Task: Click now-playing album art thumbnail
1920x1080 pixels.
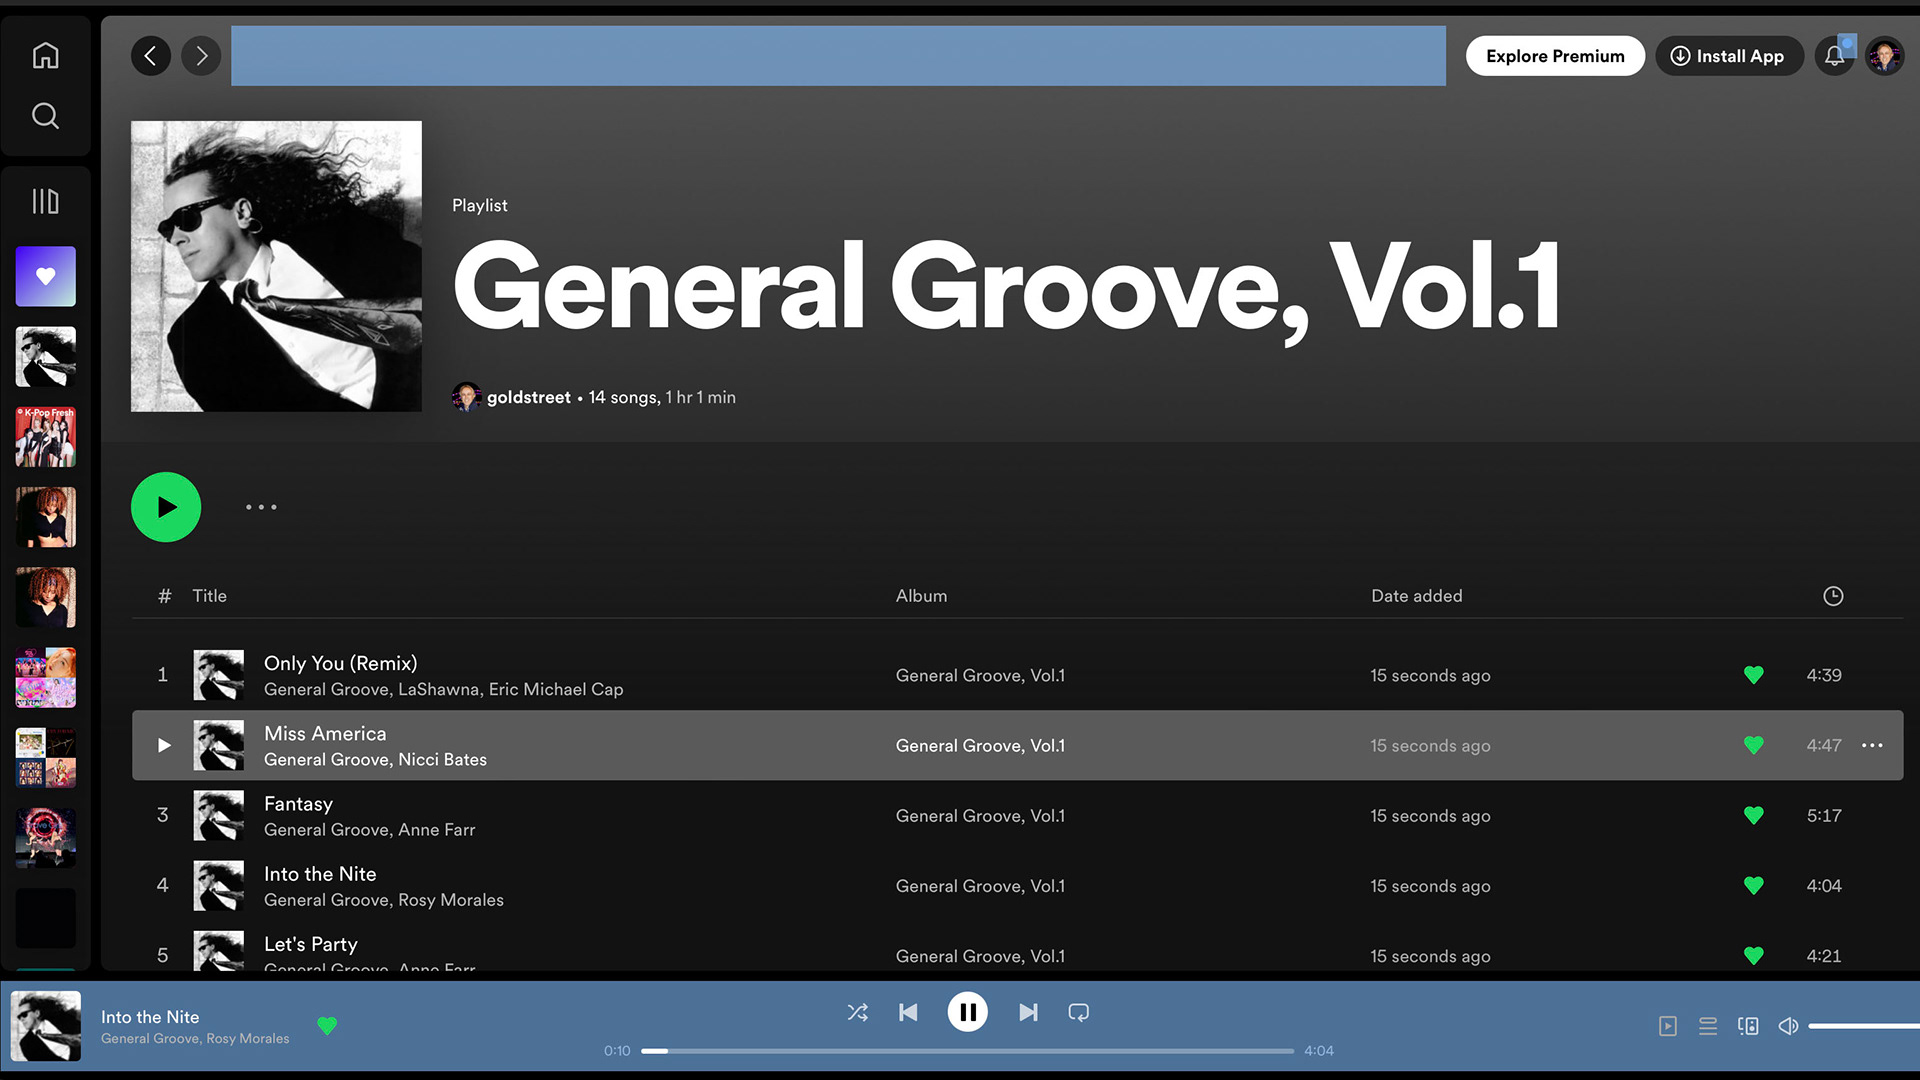Action: pos(46,1026)
